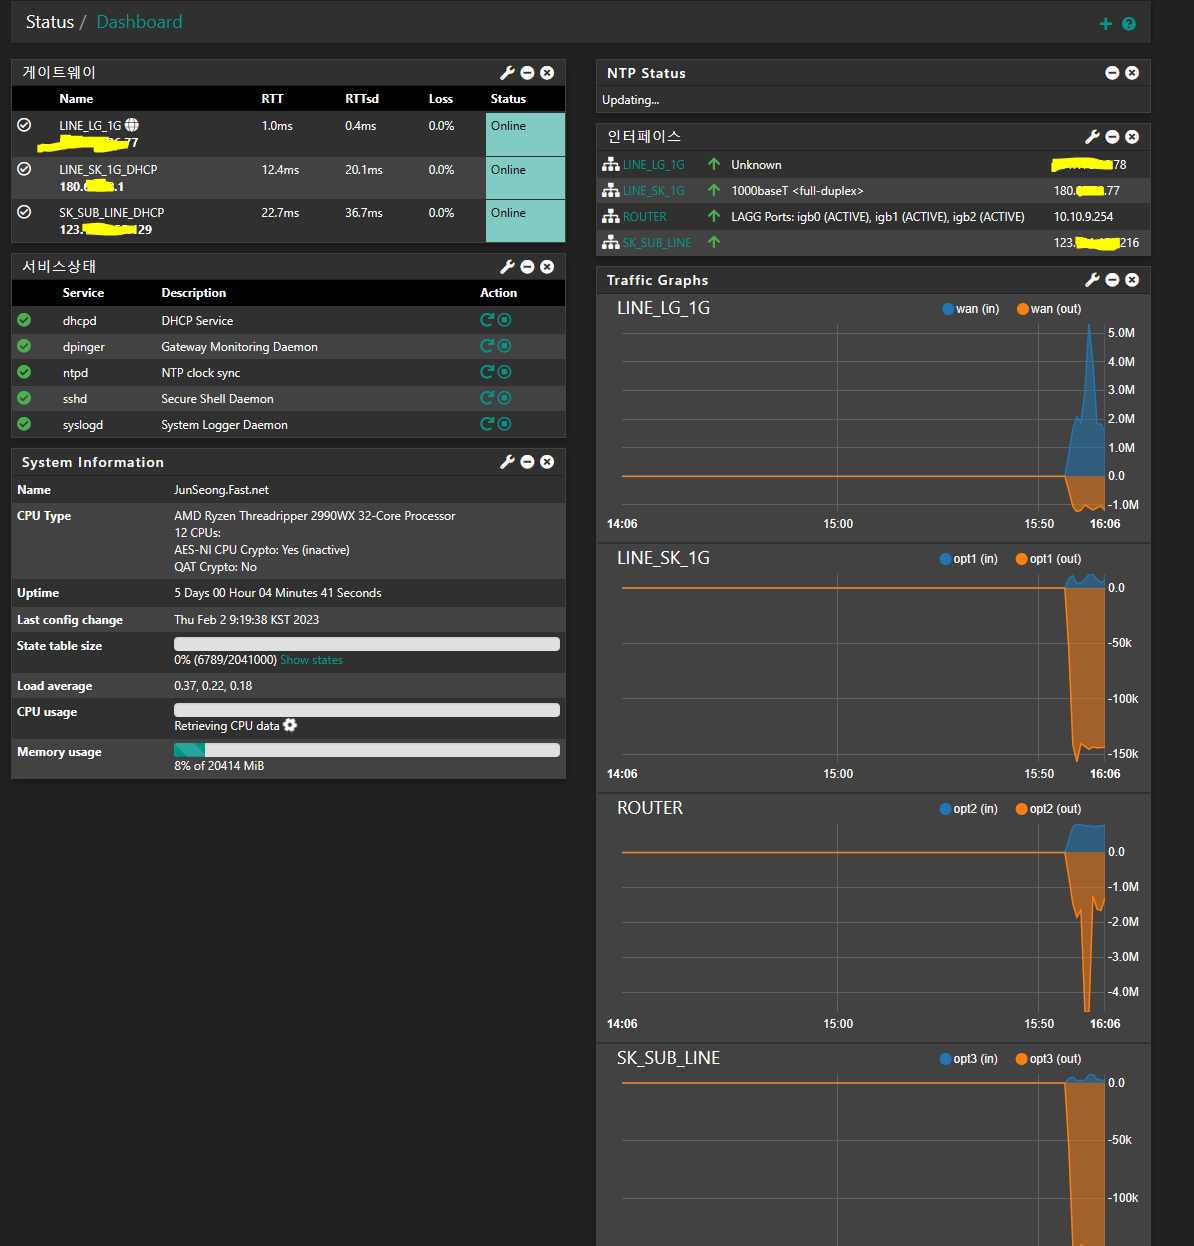The height and width of the screenshot is (1246, 1194).
Task: Click the Memory usage progress bar
Action: 367,750
